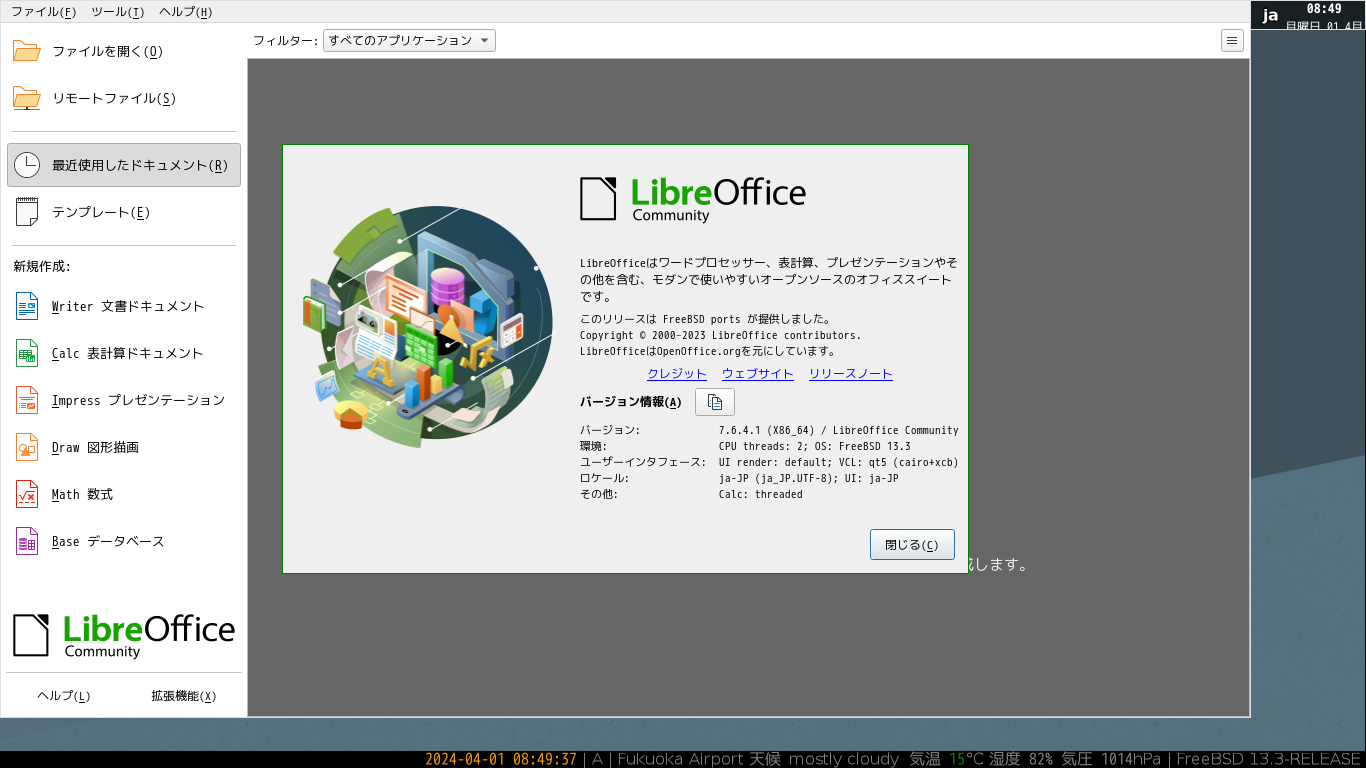Click the Copyright © 2000-2023 line
This screenshot has width=1366, height=768.
coord(720,335)
